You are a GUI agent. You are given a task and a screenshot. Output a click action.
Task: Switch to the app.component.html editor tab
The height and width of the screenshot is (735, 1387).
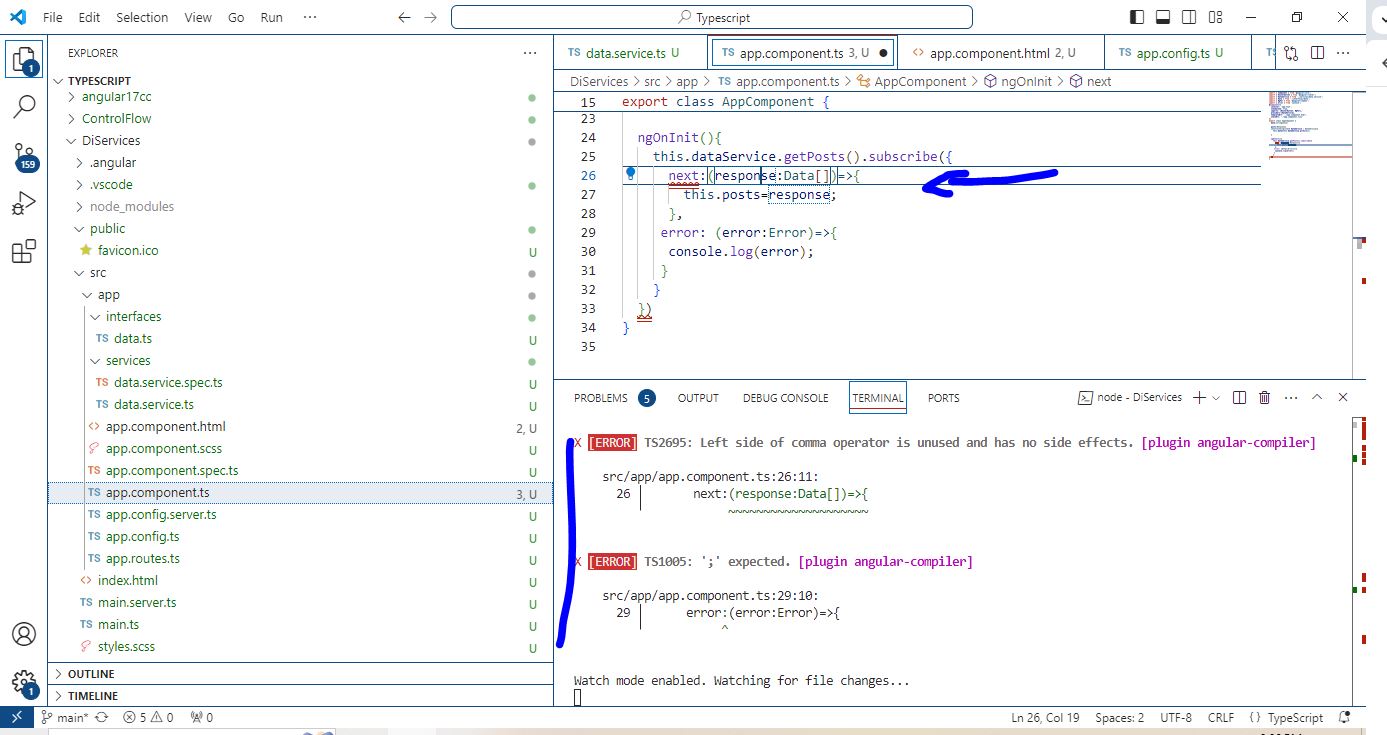tap(1002, 53)
